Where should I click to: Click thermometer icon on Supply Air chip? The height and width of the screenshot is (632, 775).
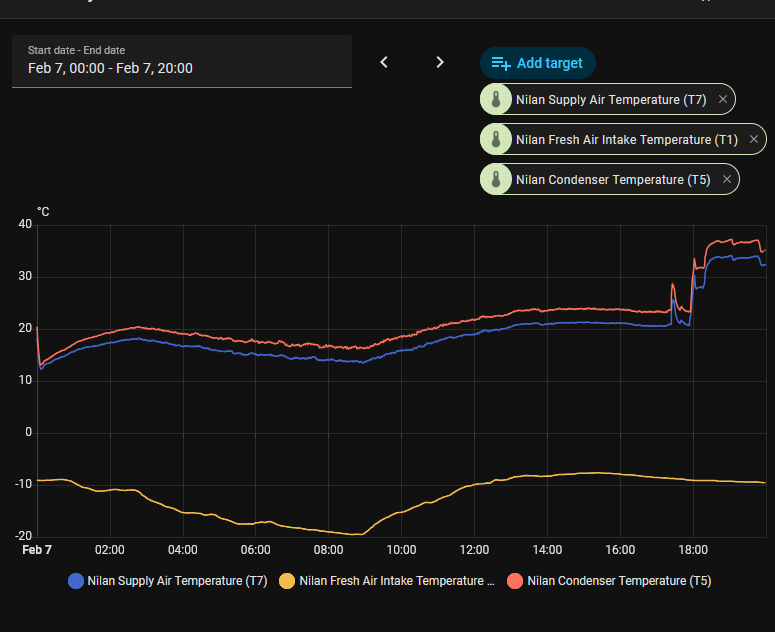[496, 100]
